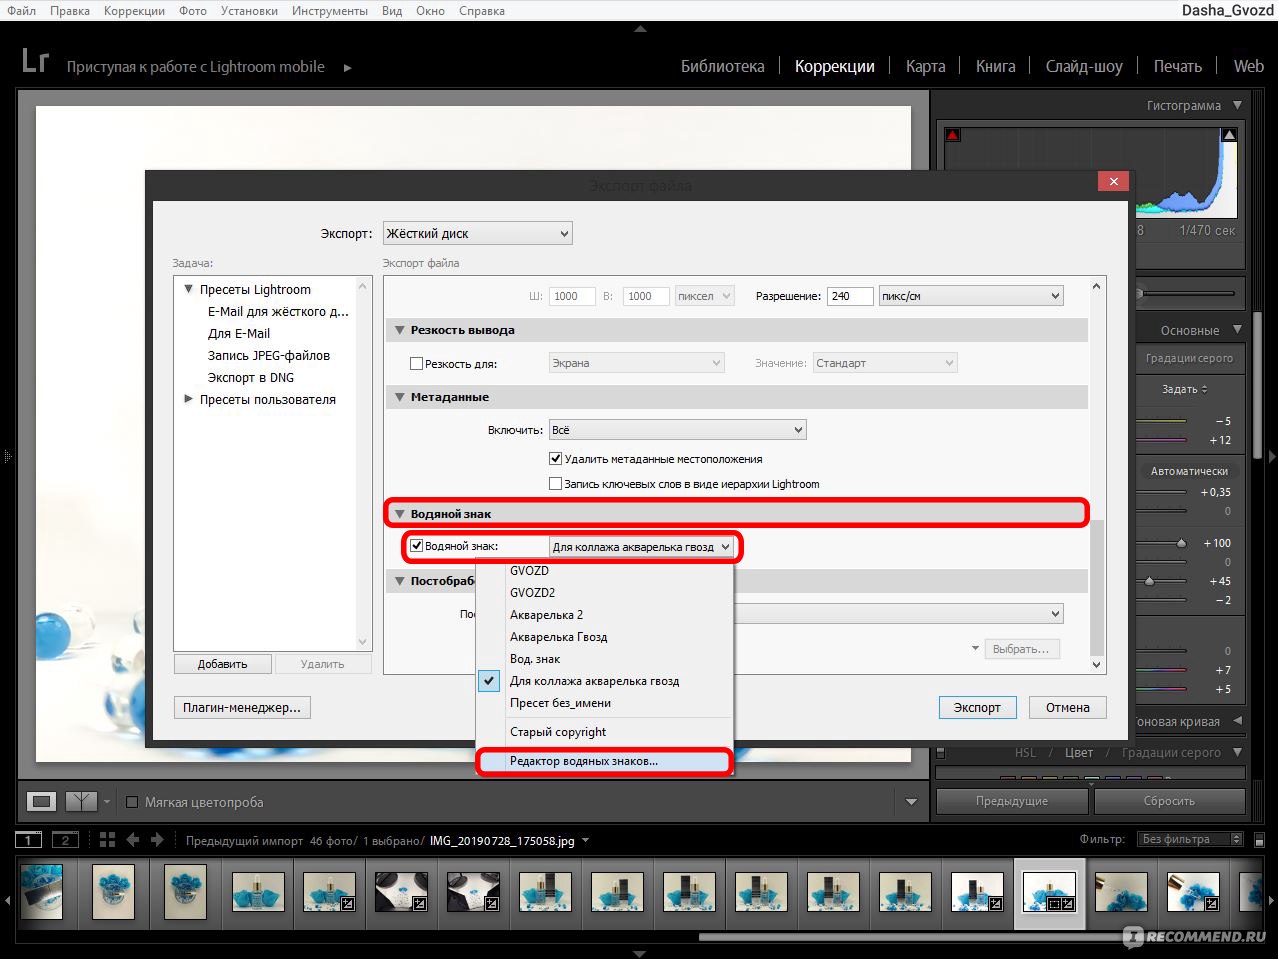1278x959 pixels.
Task: Open the Без фильтра filter dropdown
Action: pos(1191,840)
